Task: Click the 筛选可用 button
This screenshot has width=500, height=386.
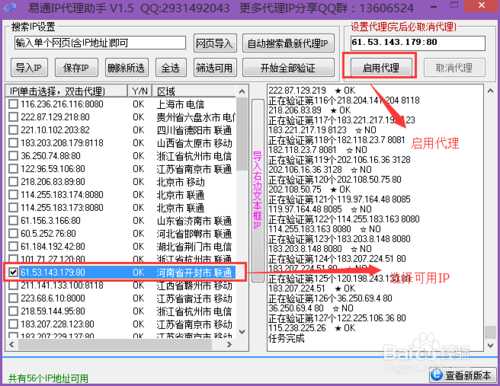Action: point(214,68)
